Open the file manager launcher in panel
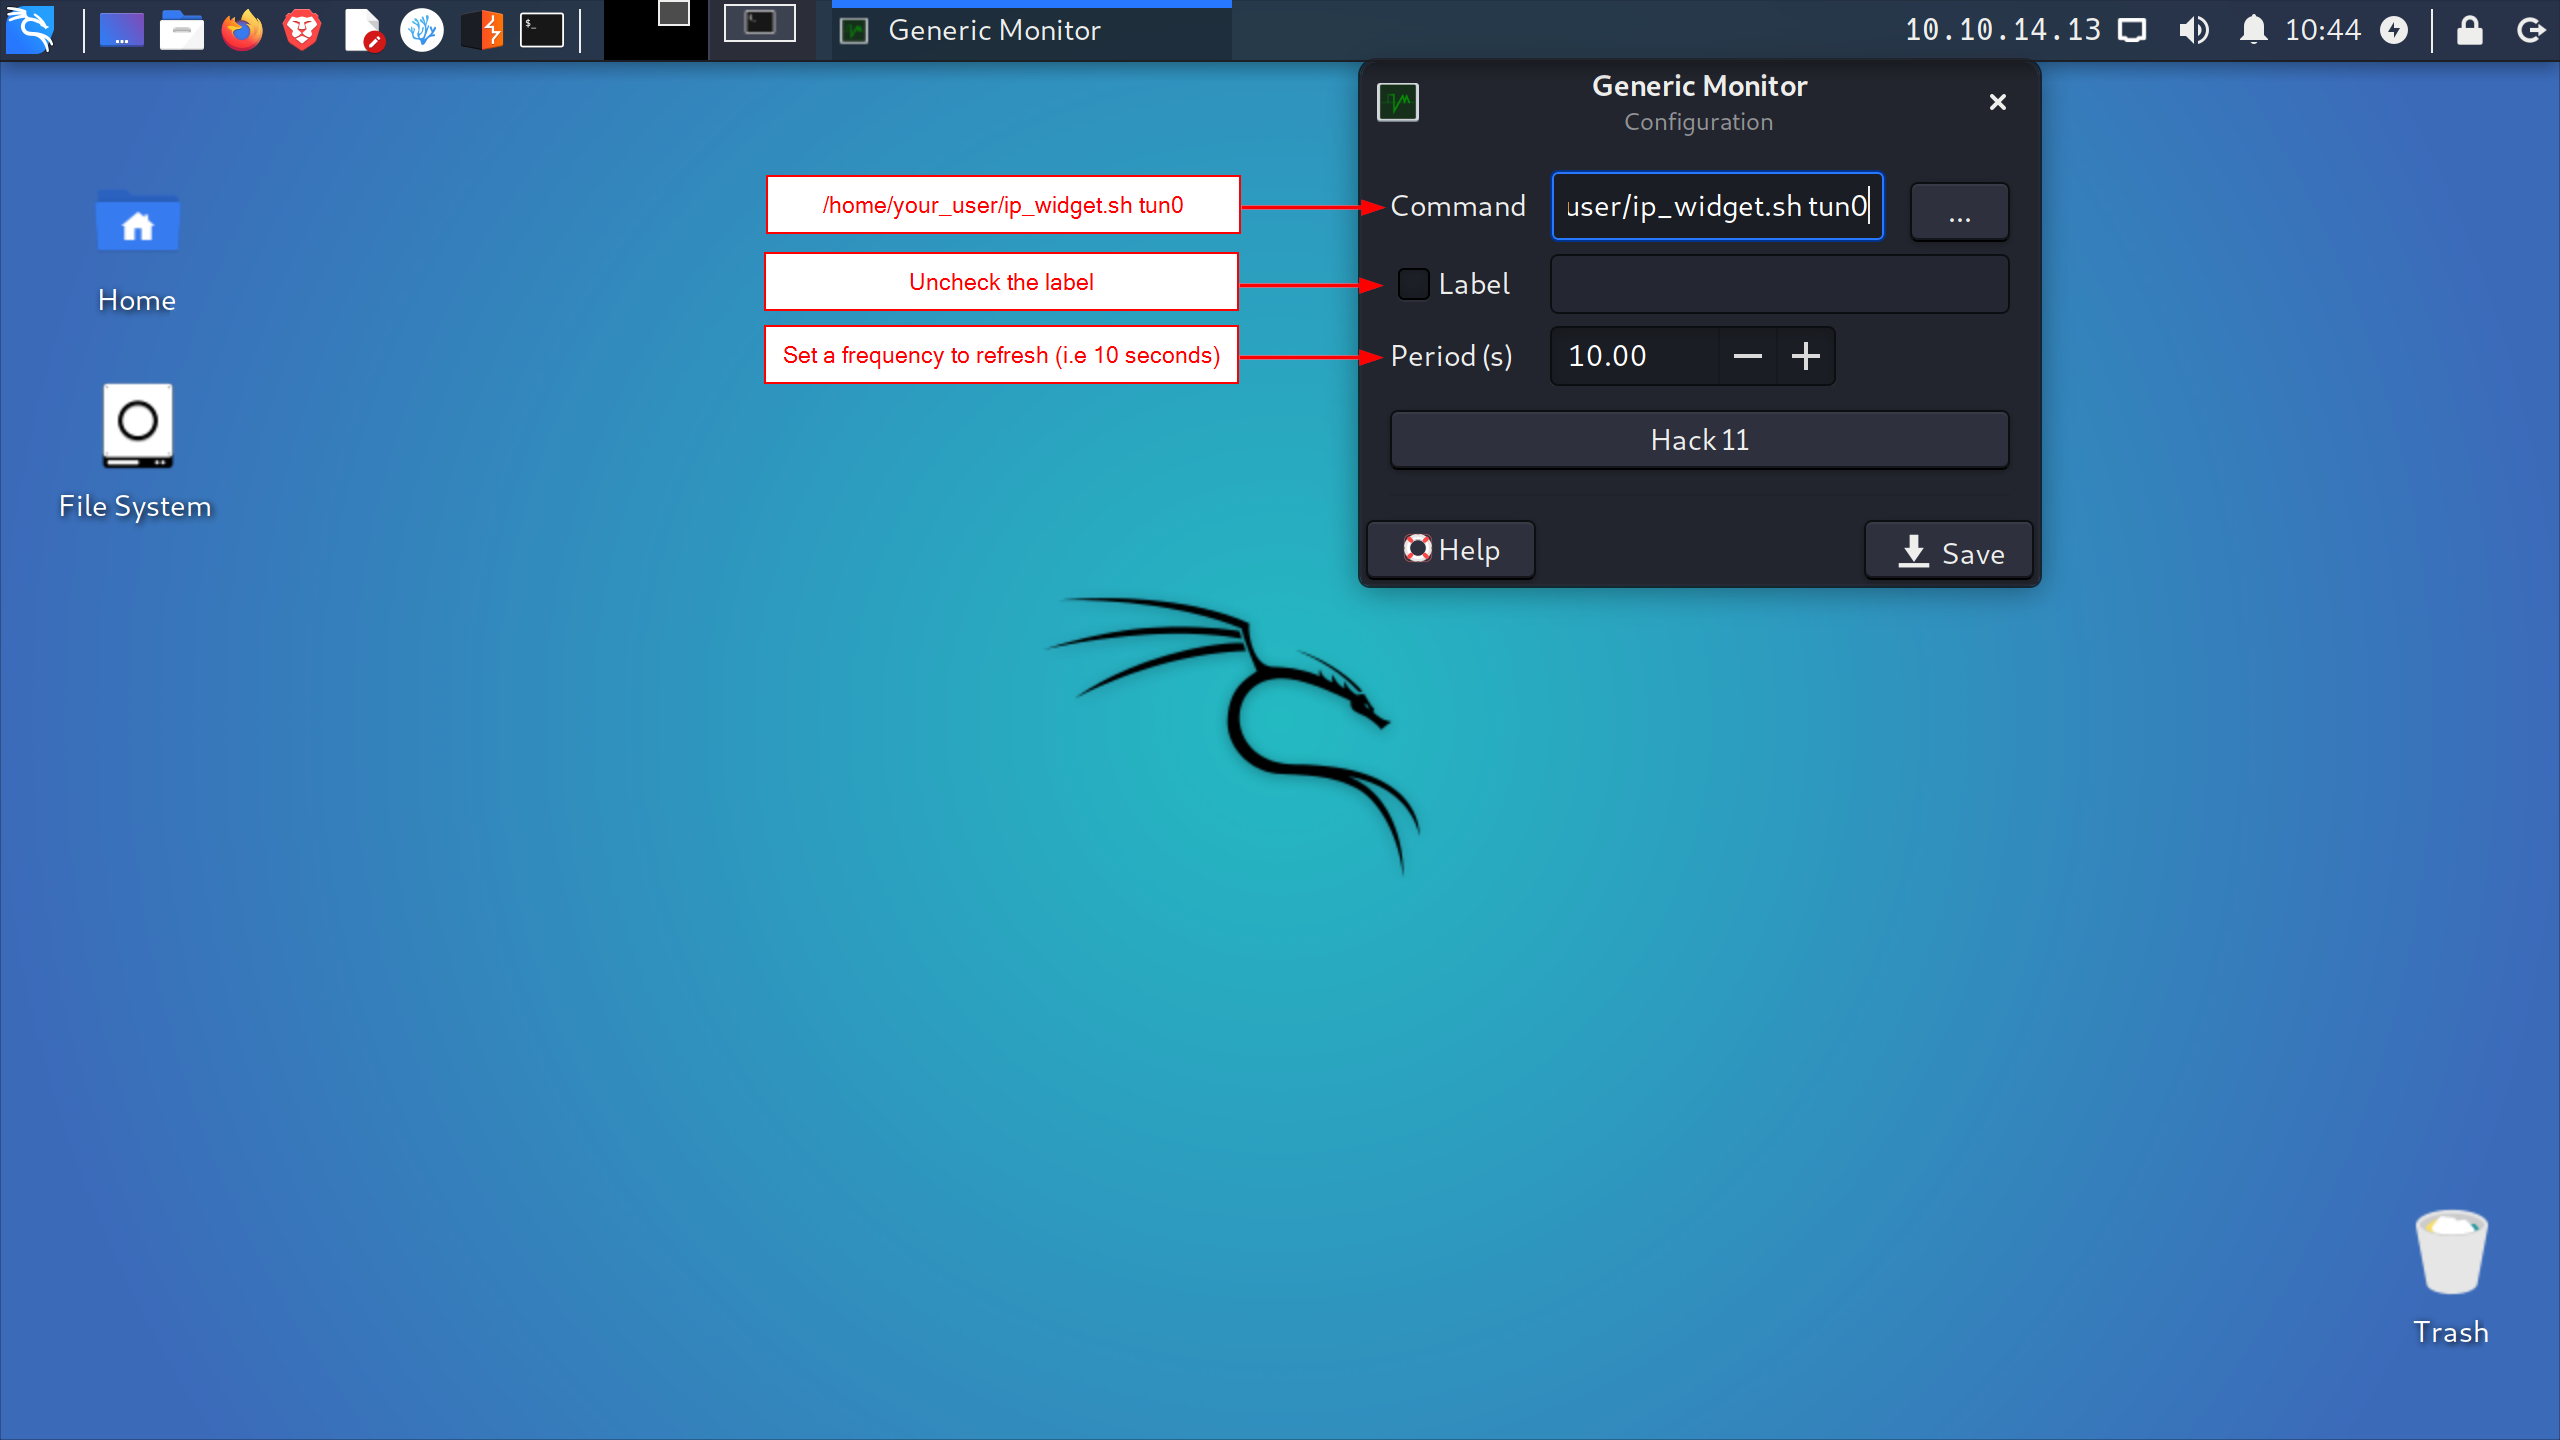2560x1440 pixels. click(x=182, y=30)
